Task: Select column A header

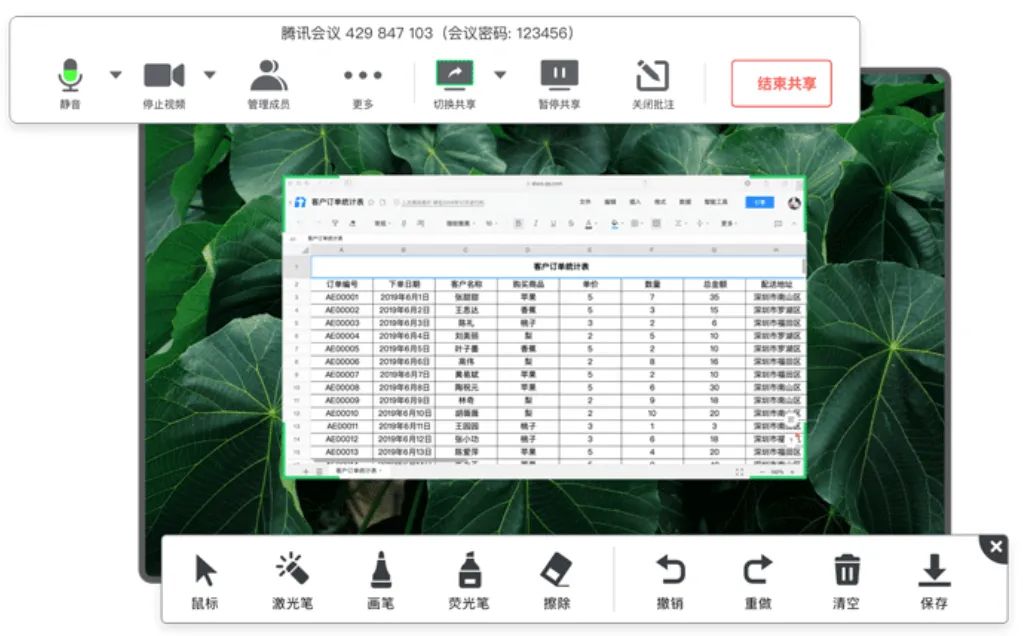Action: click(342, 250)
